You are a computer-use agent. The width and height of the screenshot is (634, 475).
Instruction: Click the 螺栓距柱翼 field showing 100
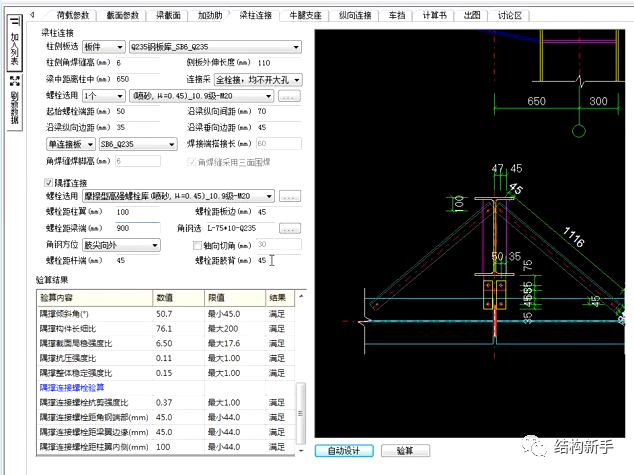click(x=137, y=212)
